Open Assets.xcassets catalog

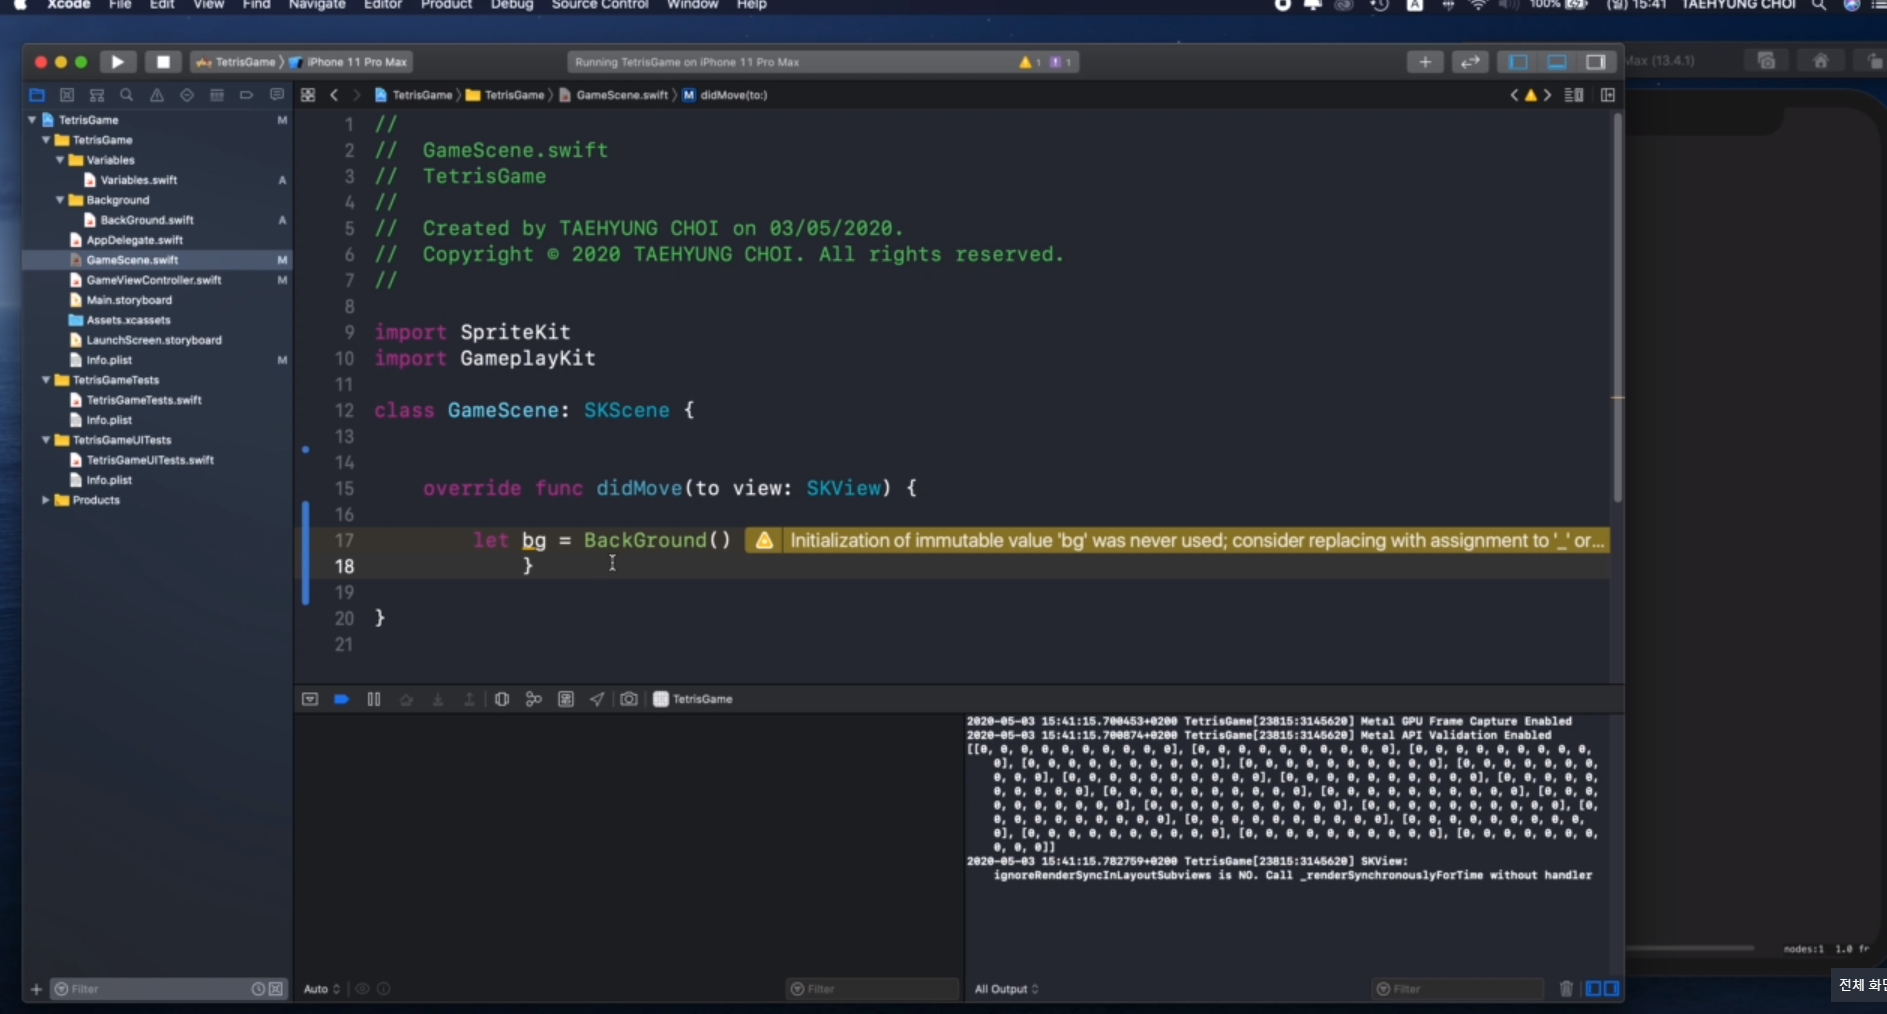point(128,320)
